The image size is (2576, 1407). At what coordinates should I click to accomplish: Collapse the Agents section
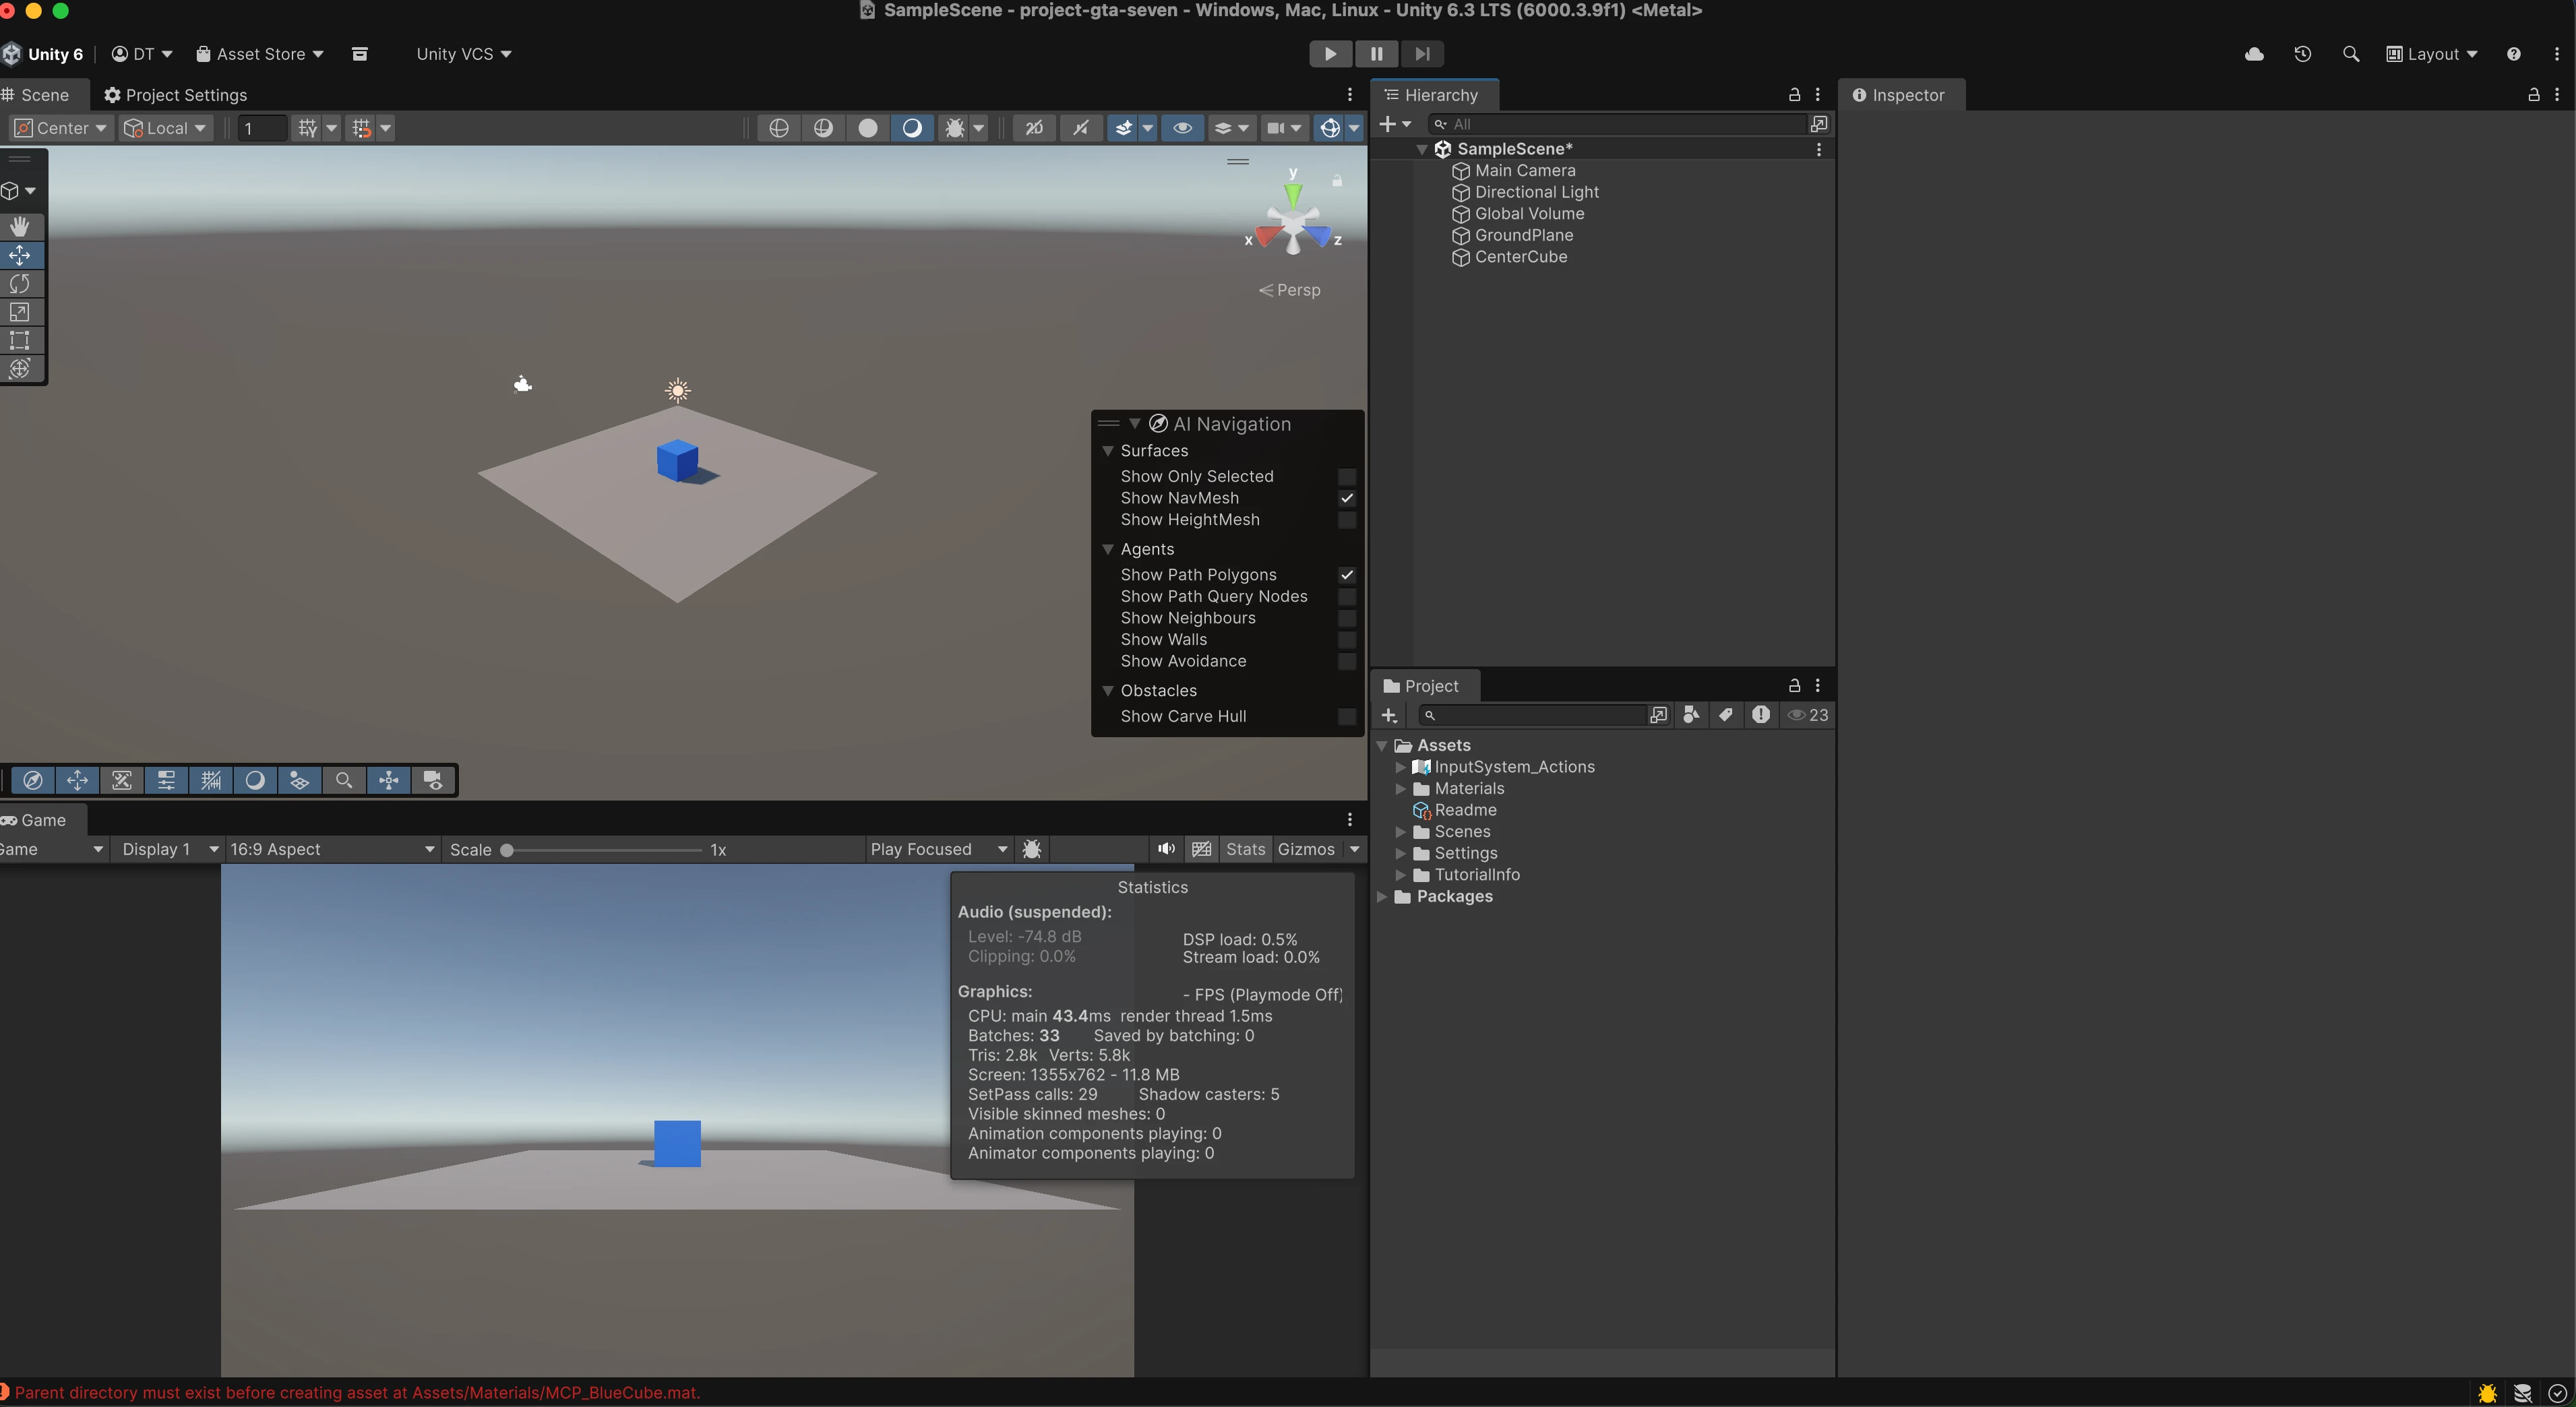click(x=1108, y=549)
